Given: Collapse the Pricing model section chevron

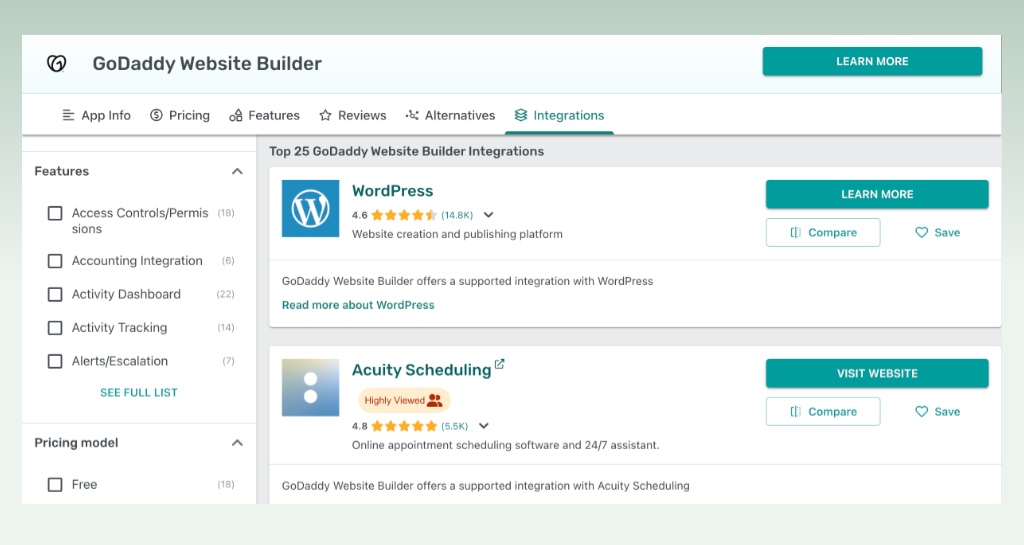Looking at the screenshot, I should point(237,443).
